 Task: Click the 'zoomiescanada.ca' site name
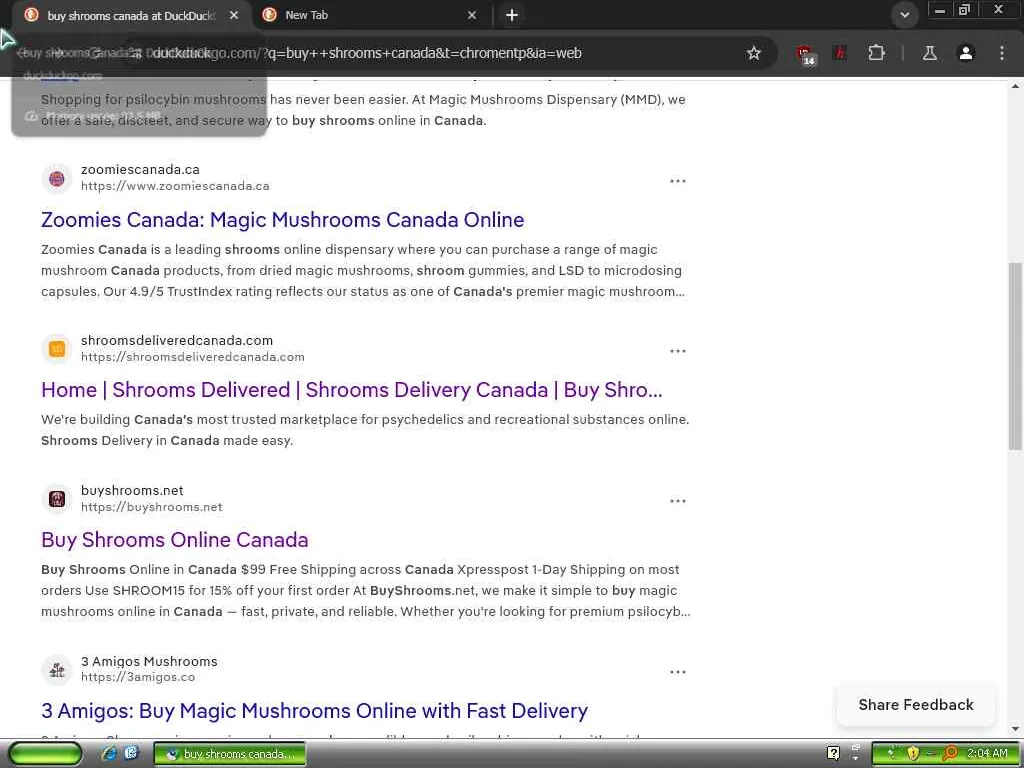click(140, 170)
